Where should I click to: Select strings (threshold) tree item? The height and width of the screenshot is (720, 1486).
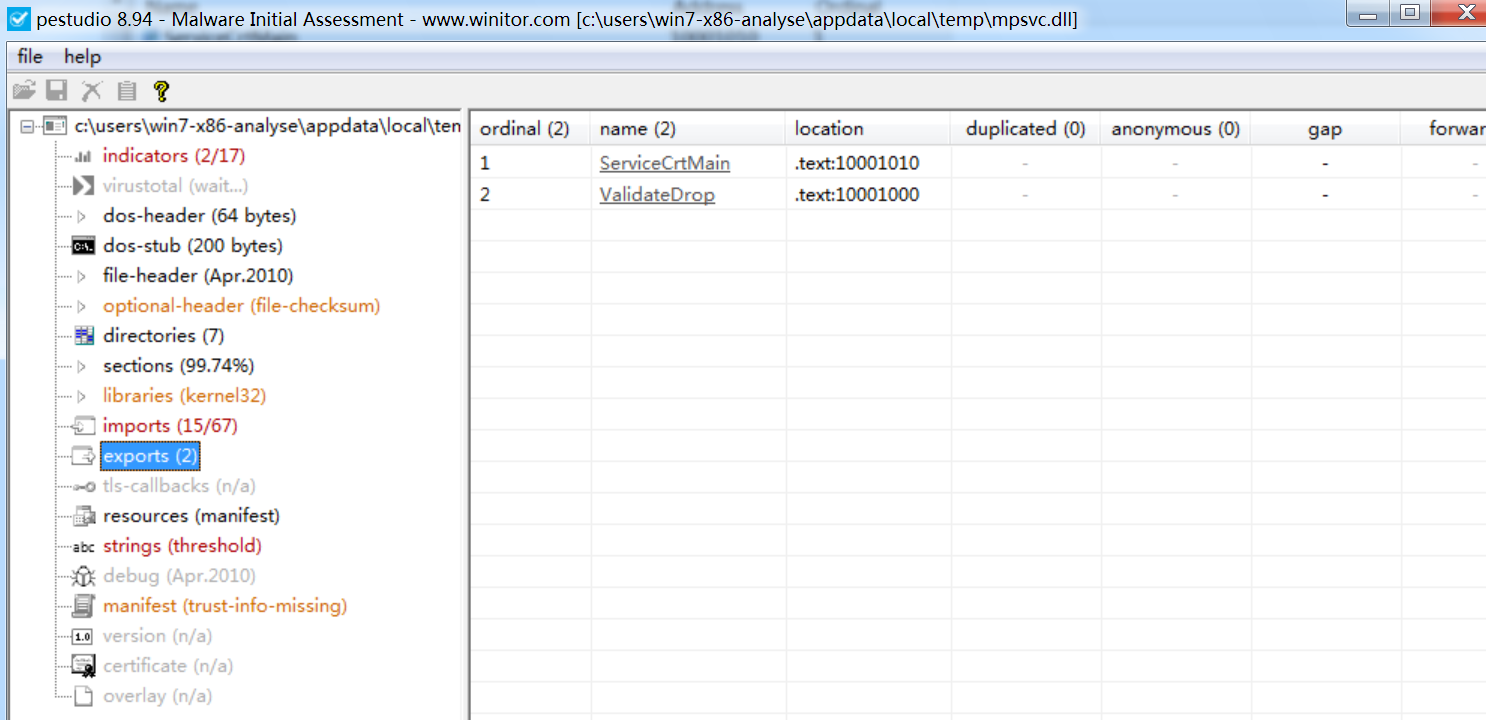[x=182, y=546]
